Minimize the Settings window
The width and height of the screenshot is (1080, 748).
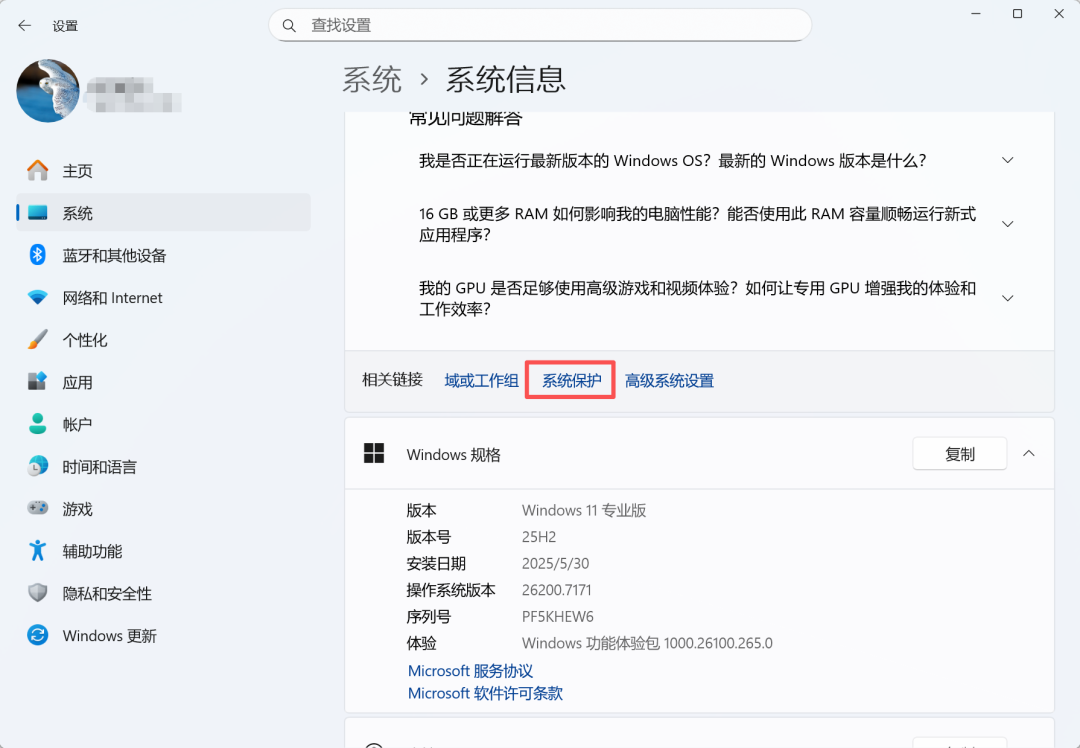coord(976,14)
